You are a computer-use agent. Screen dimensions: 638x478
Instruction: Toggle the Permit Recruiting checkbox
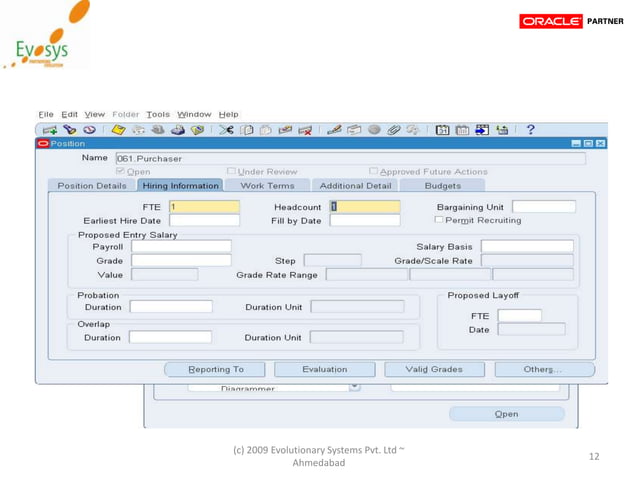(439, 220)
